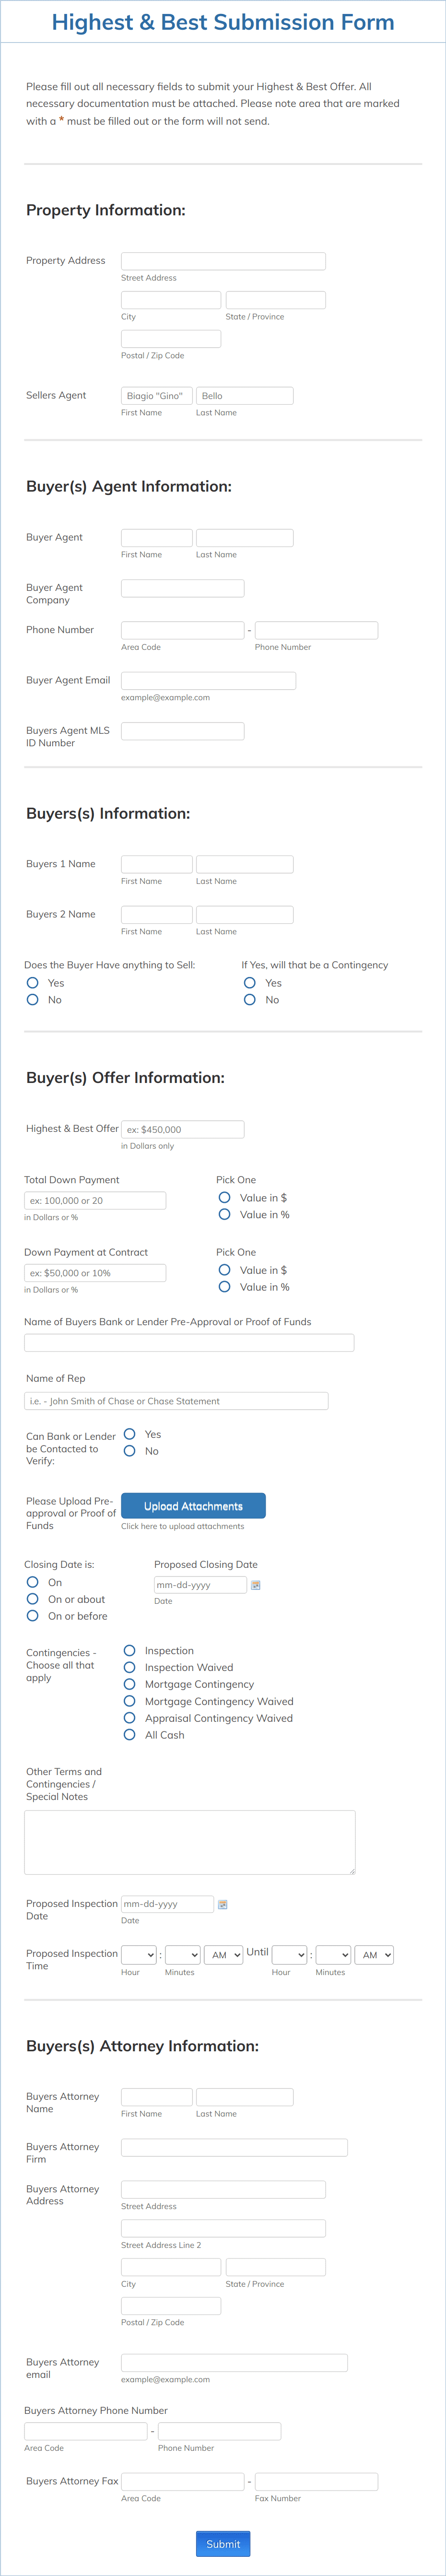Open the Proposed Inspection Date calendar icon
This screenshot has width=446, height=2576.
click(x=222, y=1904)
